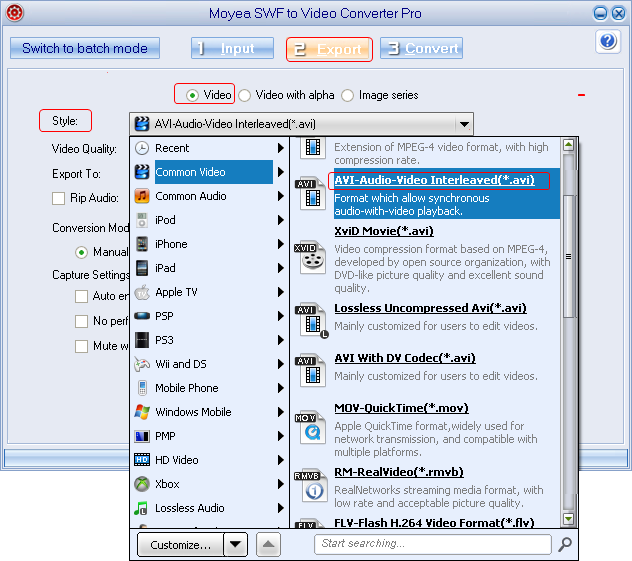Click the iPod device icon
The width and height of the screenshot is (632, 561).
(142, 220)
